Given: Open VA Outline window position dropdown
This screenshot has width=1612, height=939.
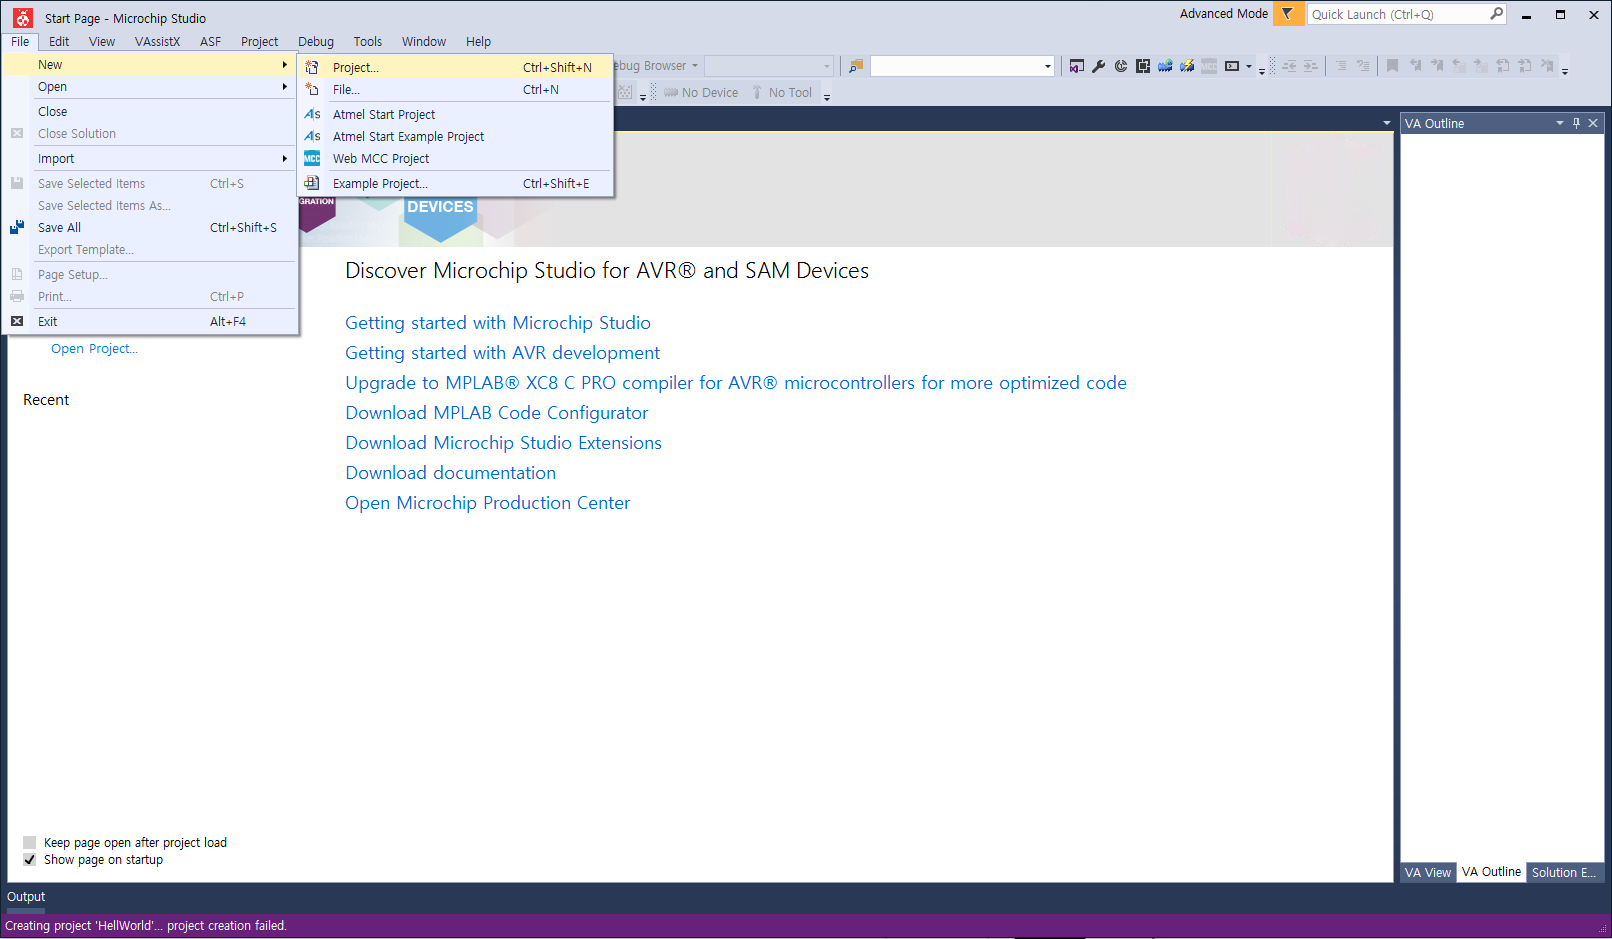Looking at the screenshot, I should click(x=1559, y=123).
